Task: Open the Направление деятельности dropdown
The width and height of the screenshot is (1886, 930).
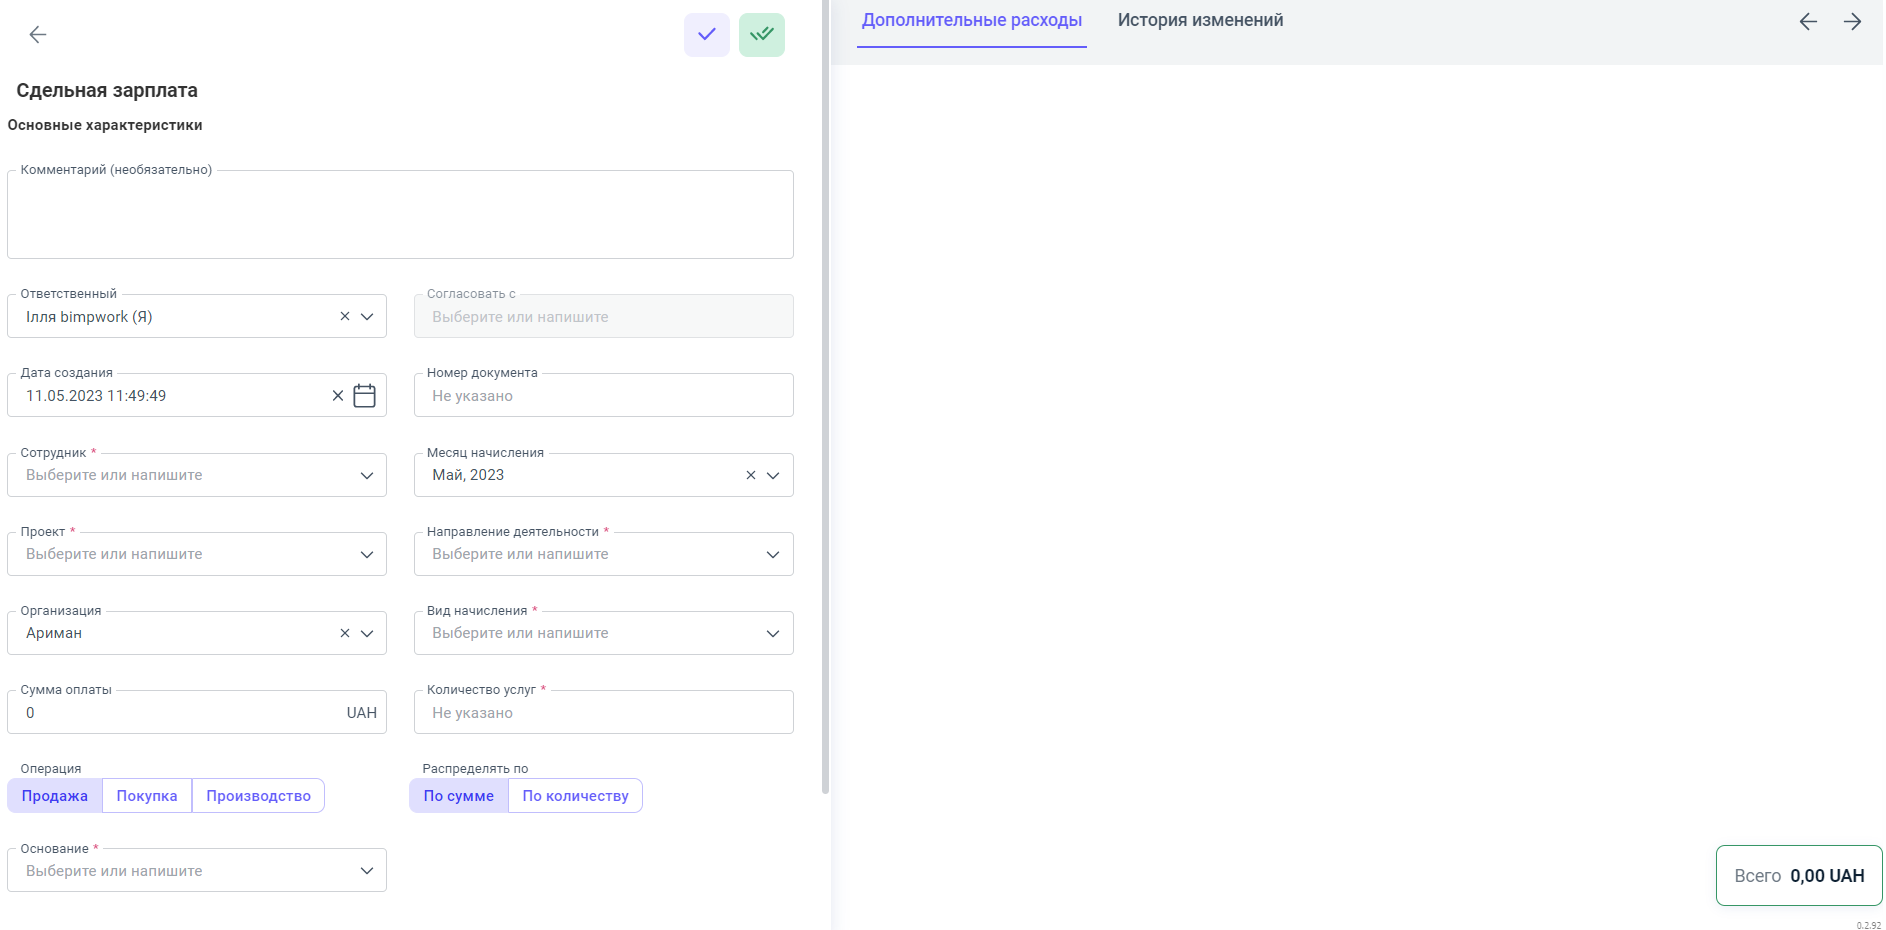Action: 773,555
